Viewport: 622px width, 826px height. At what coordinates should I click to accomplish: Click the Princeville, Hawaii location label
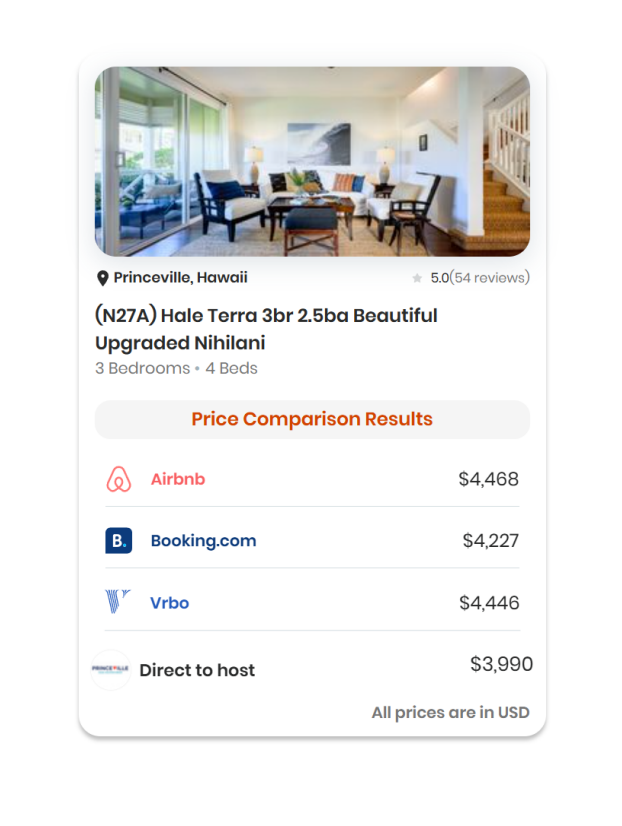pos(181,277)
